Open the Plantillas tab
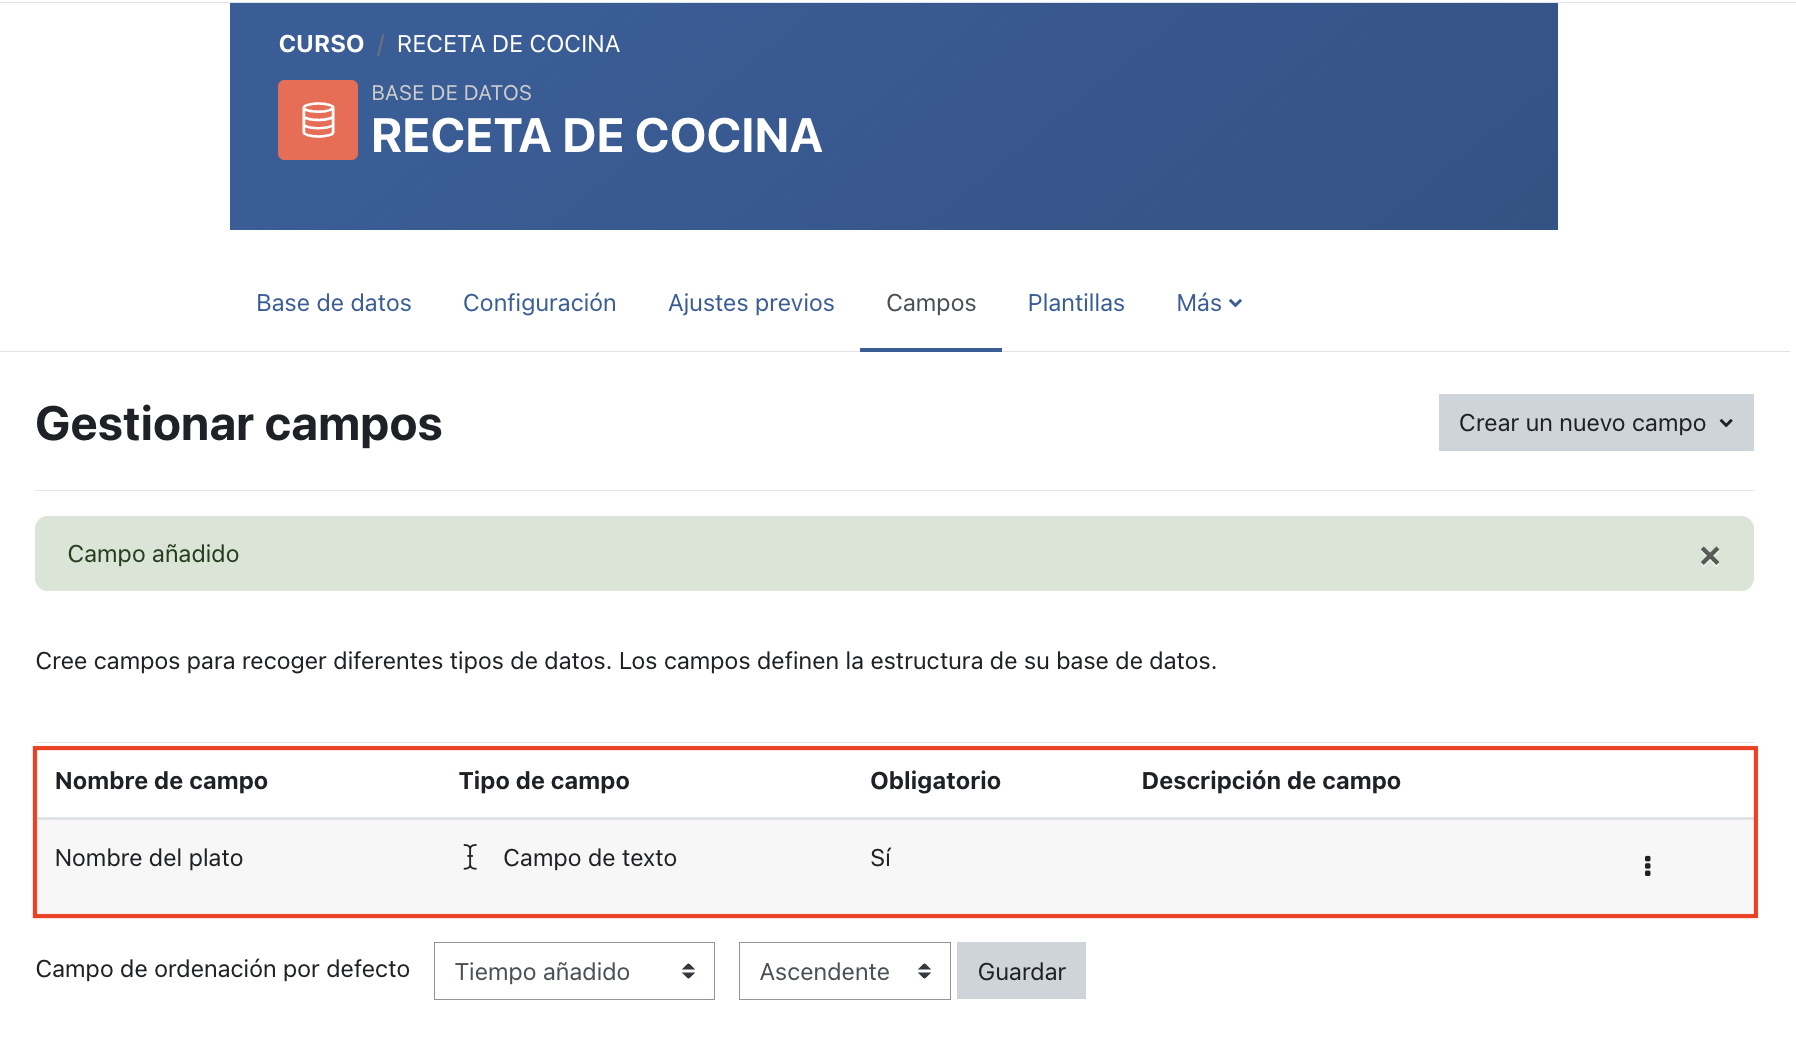Image resolution: width=1796 pixels, height=1050 pixels. coord(1076,303)
